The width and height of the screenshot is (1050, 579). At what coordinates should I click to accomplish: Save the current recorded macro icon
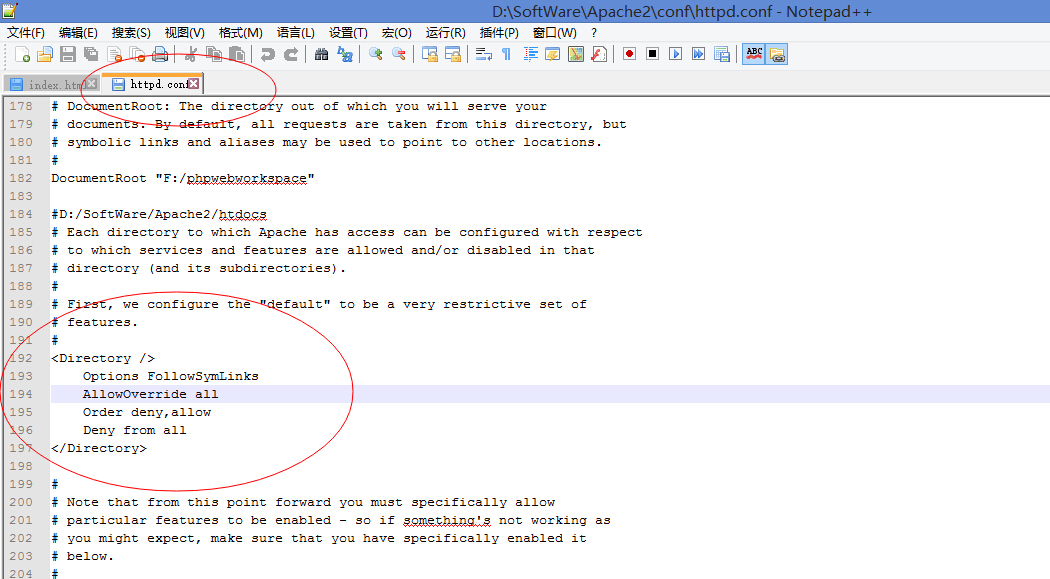coord(721,54)
